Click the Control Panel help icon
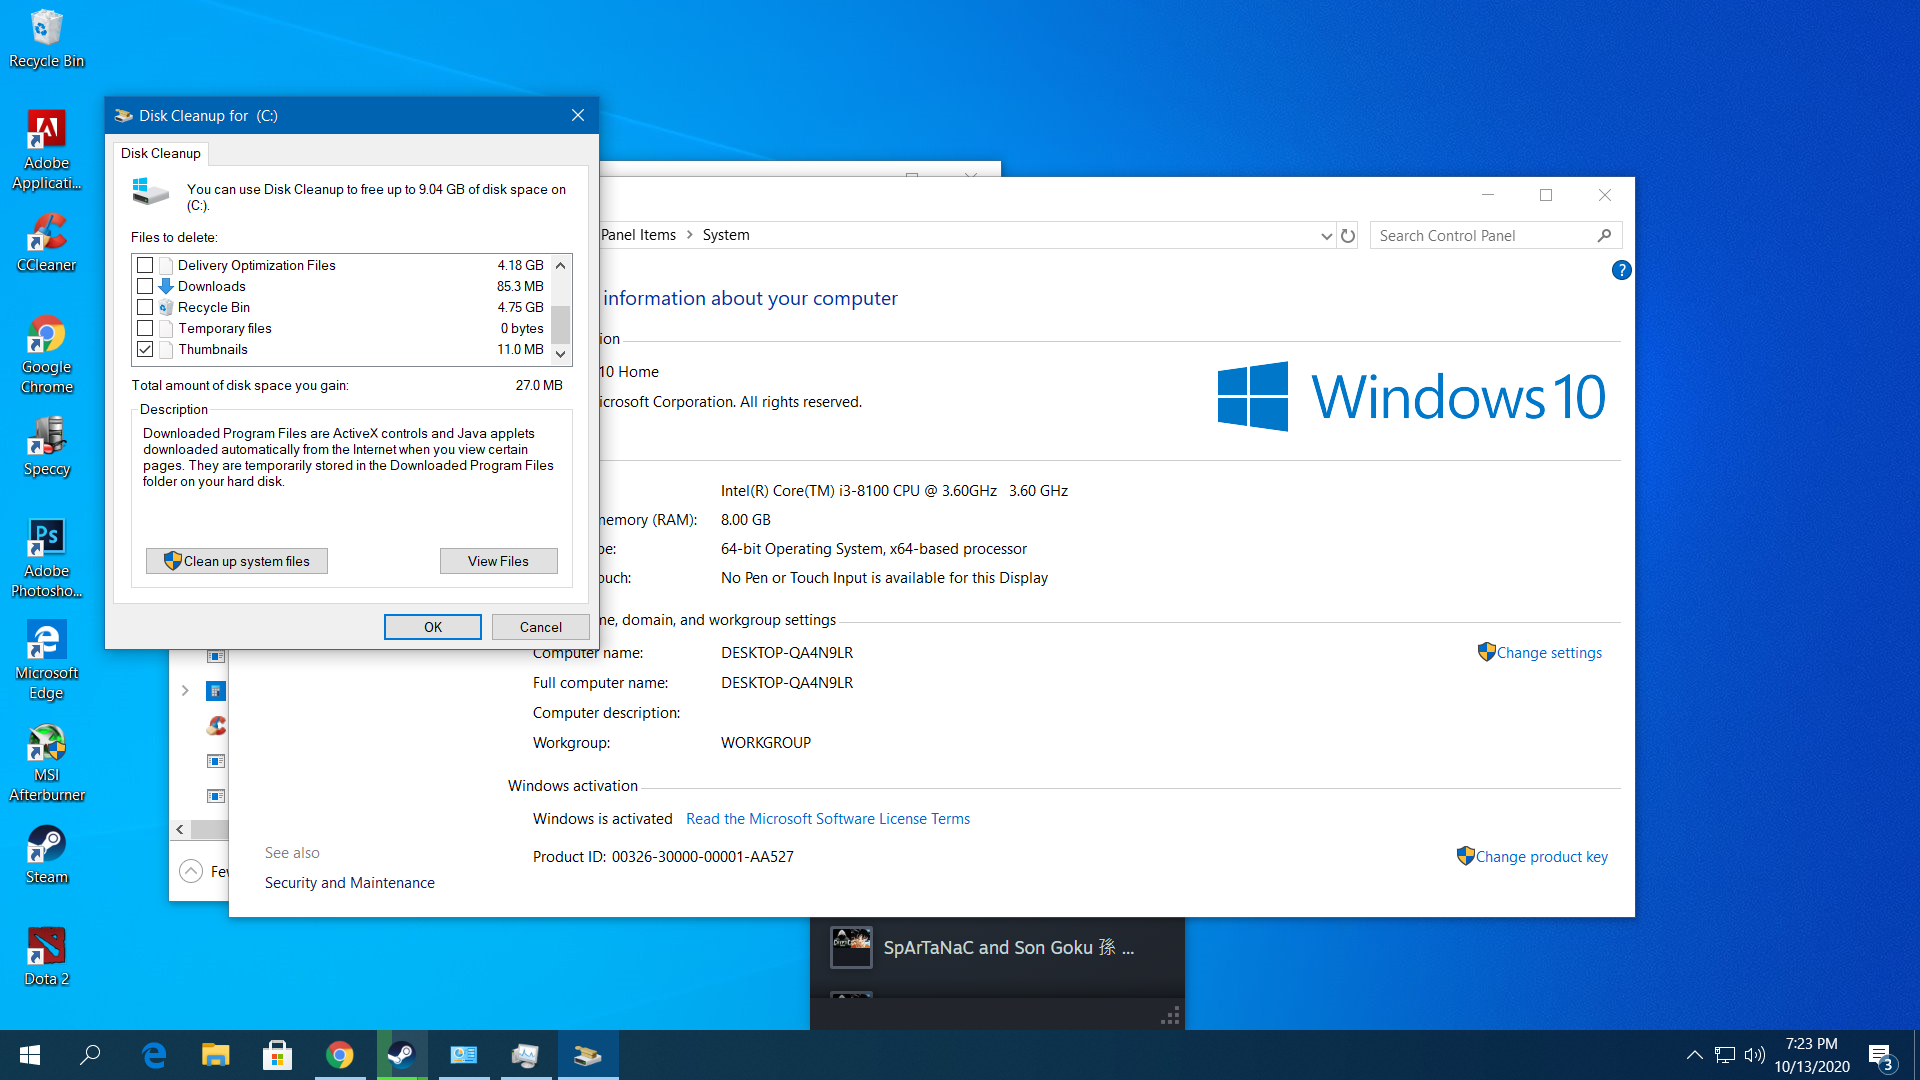 tap(1621, 270)
